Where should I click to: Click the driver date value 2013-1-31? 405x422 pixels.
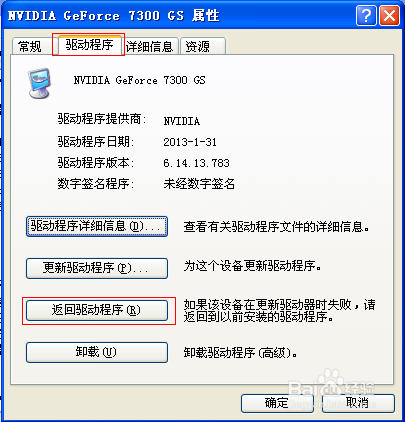click(x=190, y=142)
